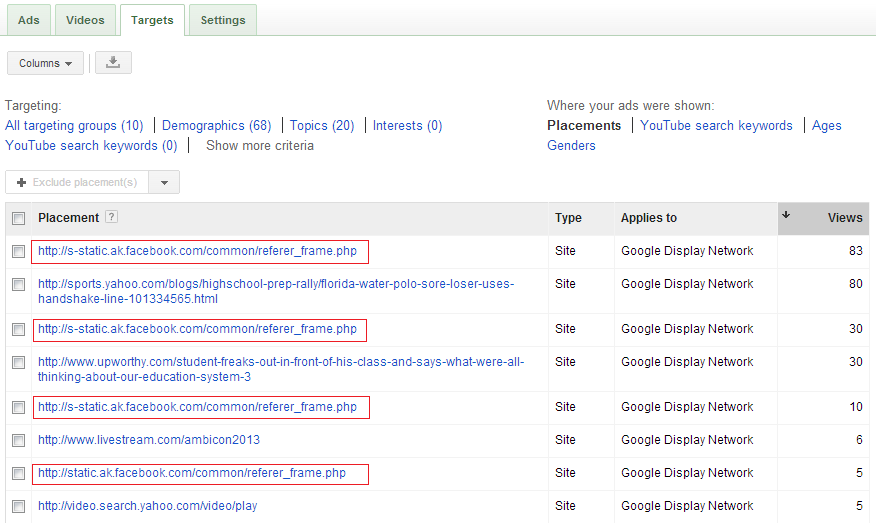Check the facebook placement with 10 views

[x=18, y=407]
